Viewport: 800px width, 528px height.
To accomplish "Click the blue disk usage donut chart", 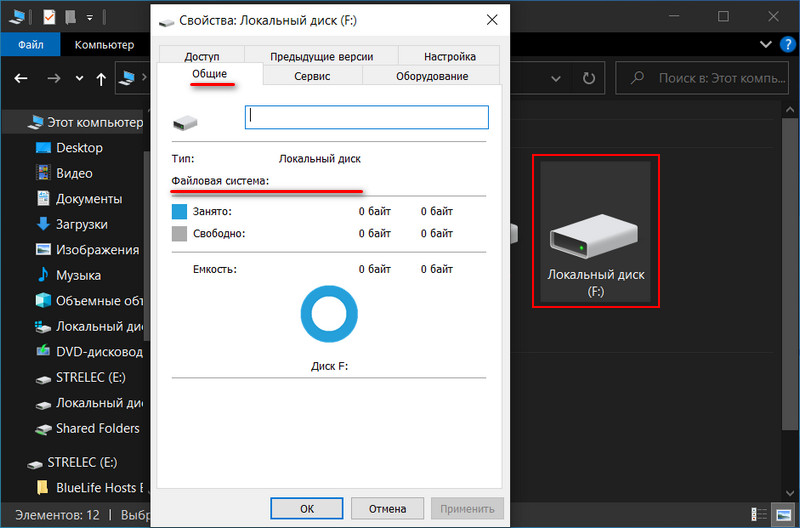I will coord(329,314).
